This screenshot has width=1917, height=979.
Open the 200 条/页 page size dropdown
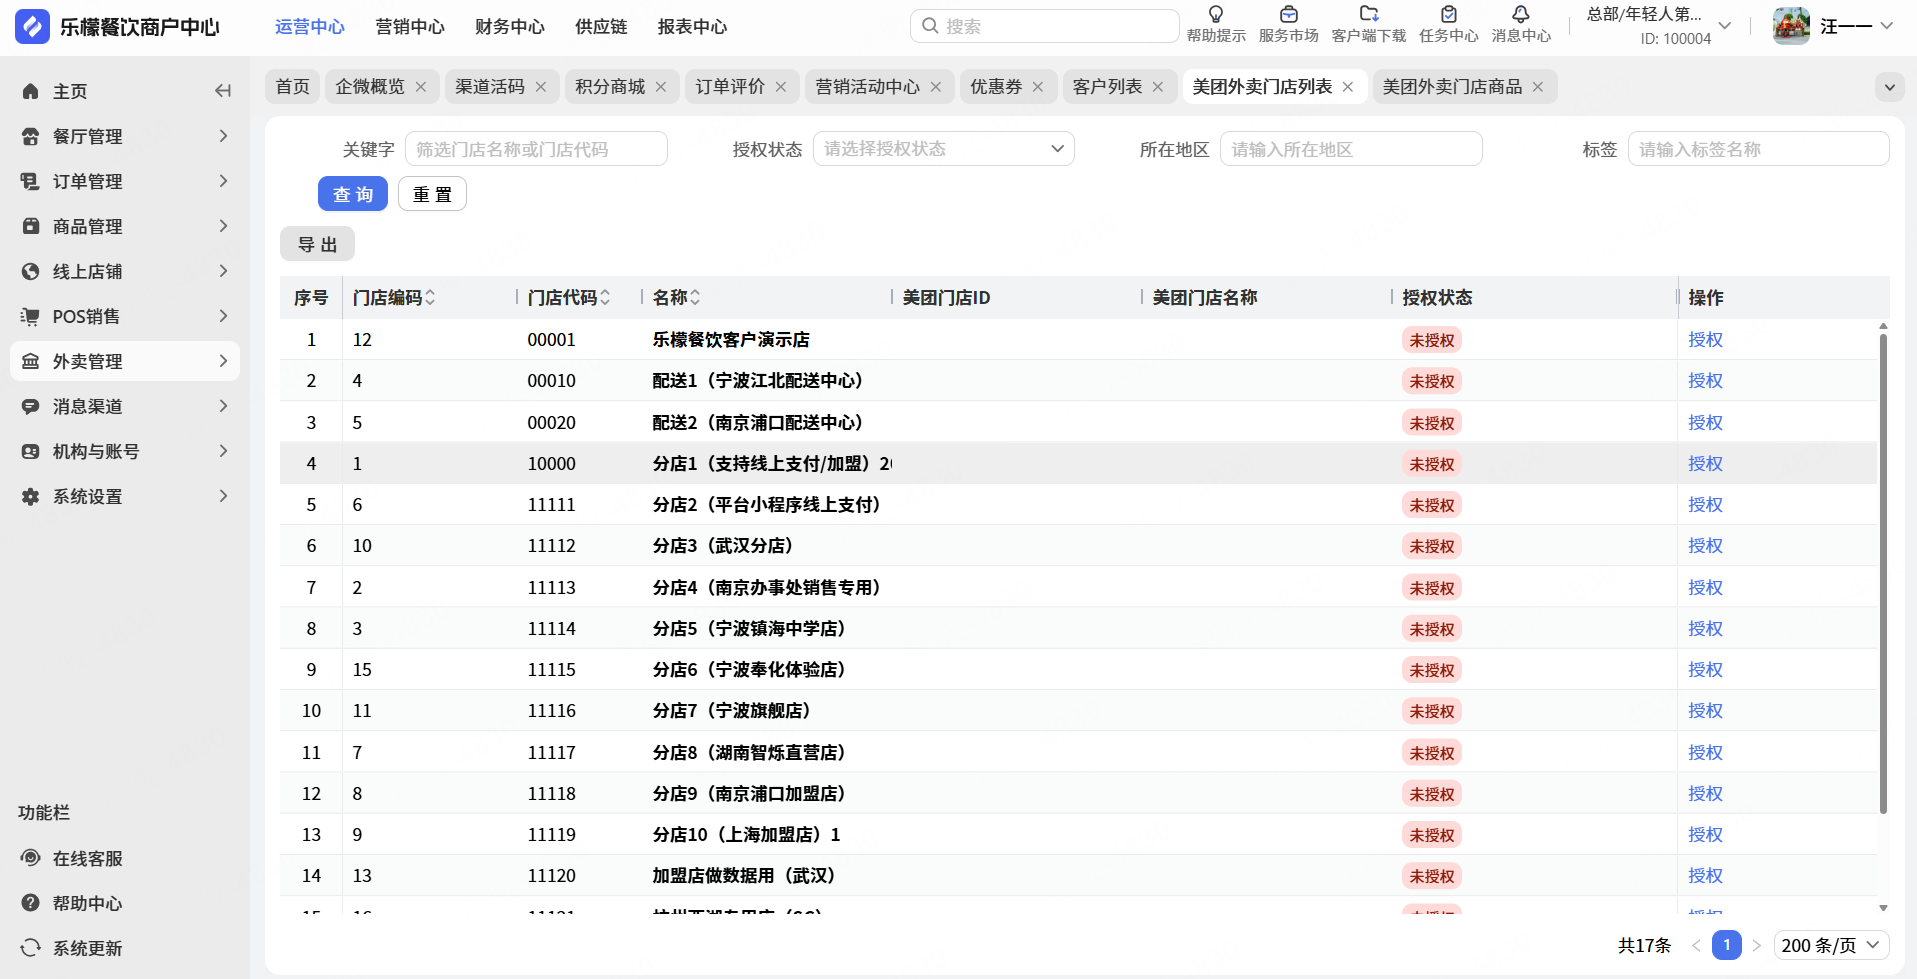point(1832,945)
